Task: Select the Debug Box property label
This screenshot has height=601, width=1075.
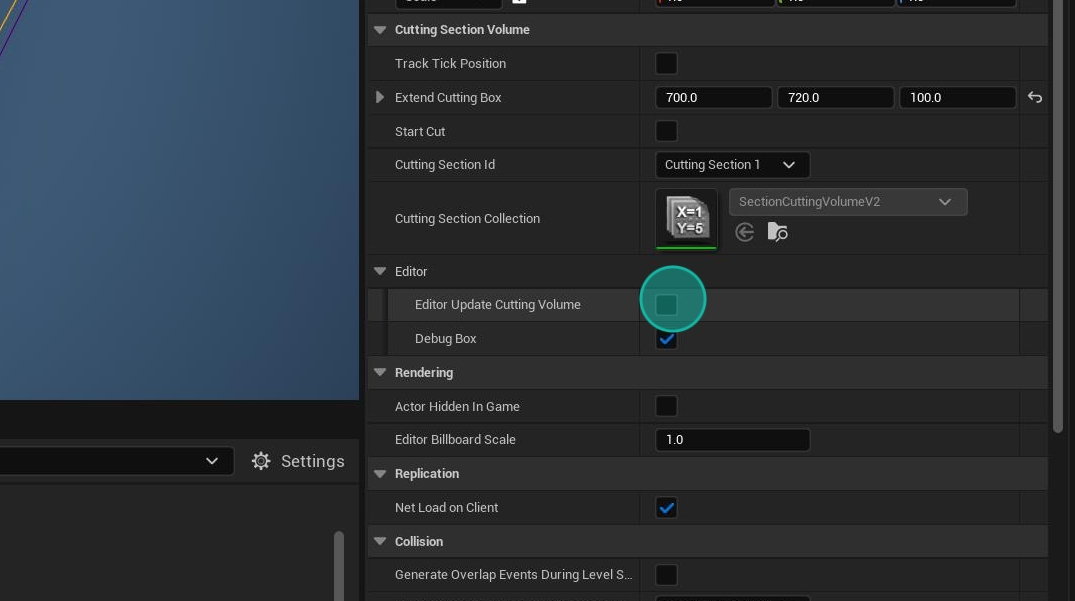Action: pos(446,339)
